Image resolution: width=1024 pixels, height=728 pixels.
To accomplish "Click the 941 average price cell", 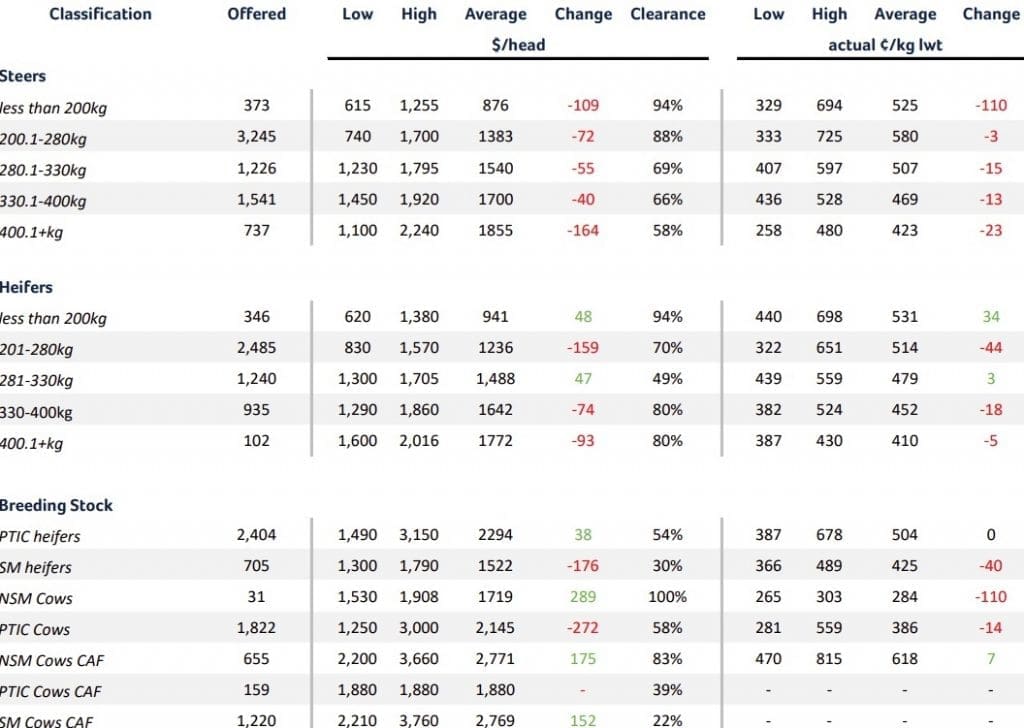I will tap(495, 317).
